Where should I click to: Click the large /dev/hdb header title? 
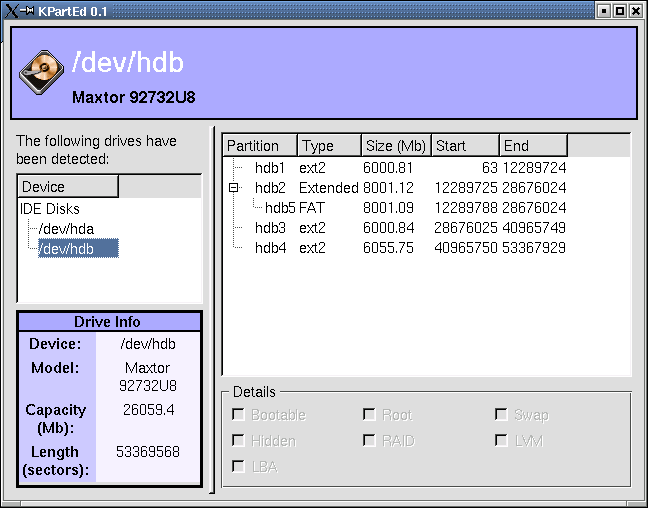[127, 63]
